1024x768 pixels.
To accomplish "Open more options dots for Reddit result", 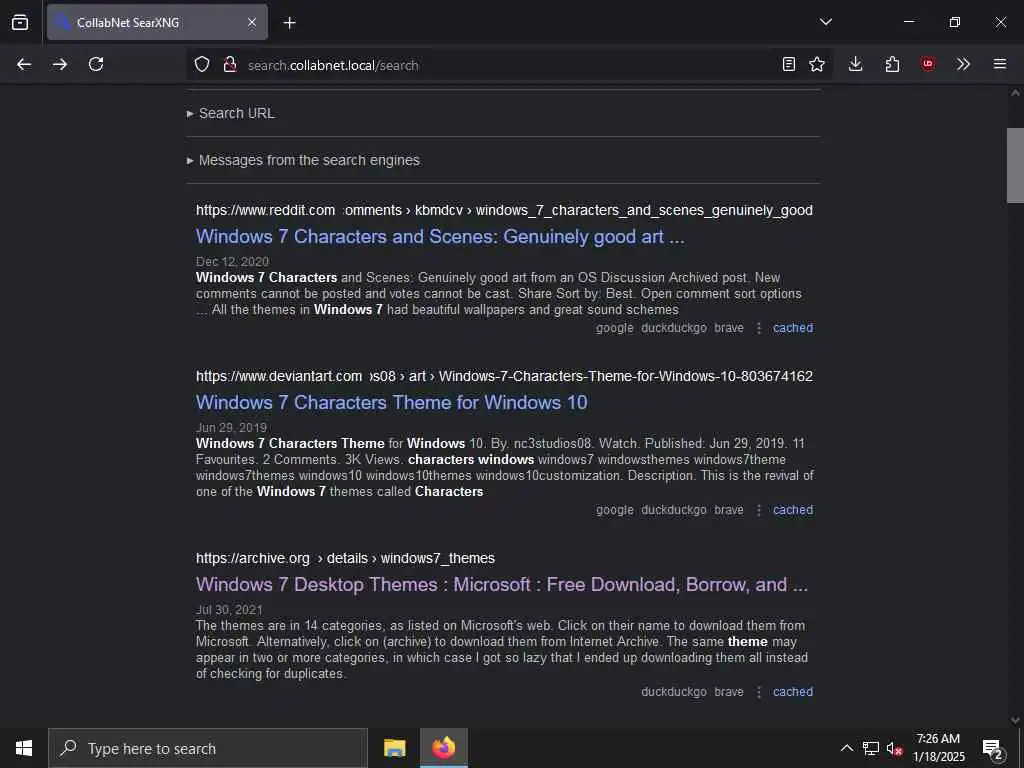I will point(758,328).
